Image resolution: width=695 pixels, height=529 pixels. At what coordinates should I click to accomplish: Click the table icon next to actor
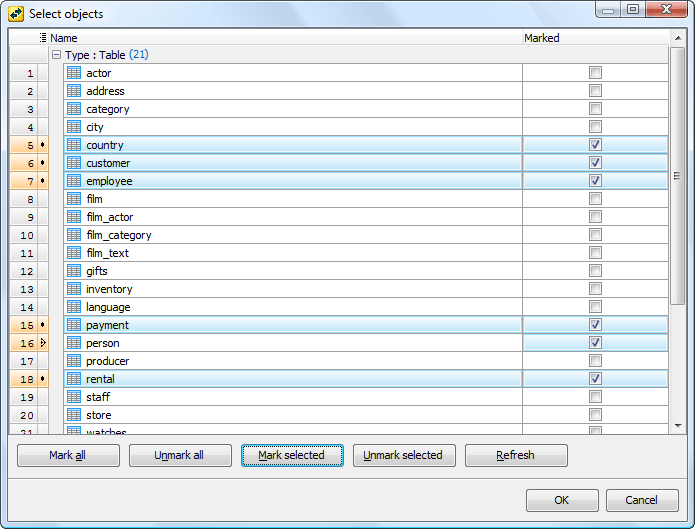(73, 73)
